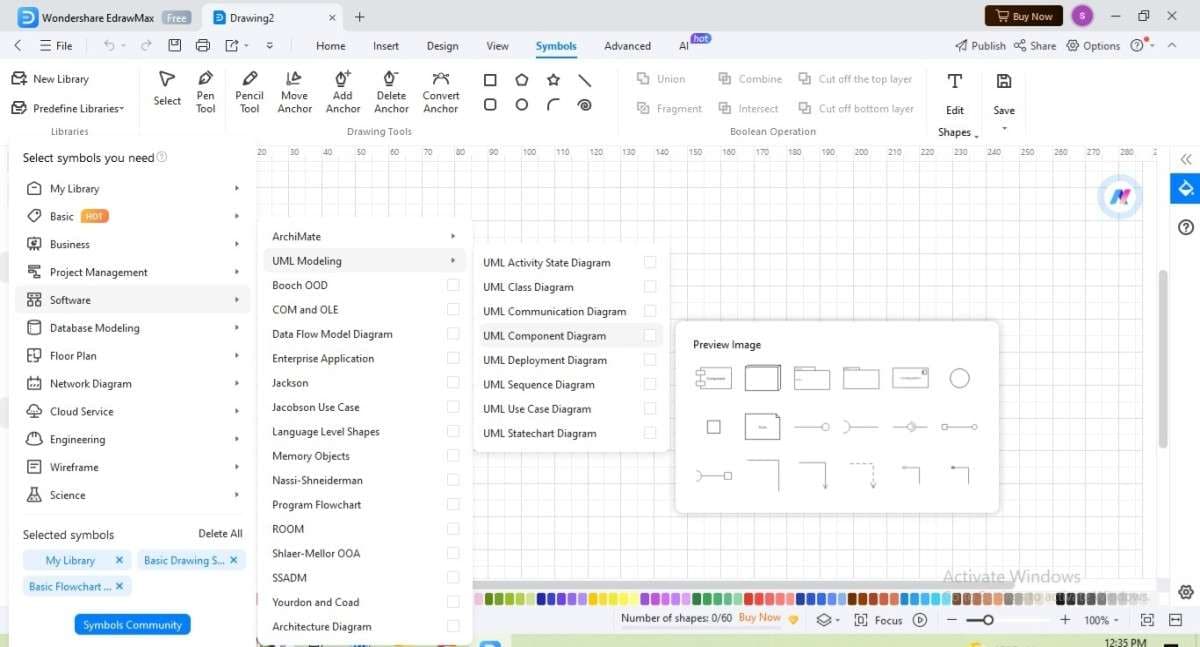Click the print icon in the toolbar
The height and width of the screenshot is (647, 1200).
pos(203,46)
